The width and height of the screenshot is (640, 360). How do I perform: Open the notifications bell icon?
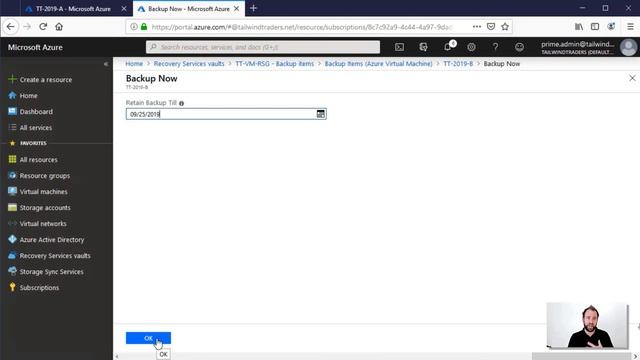(x=448, y=47)
